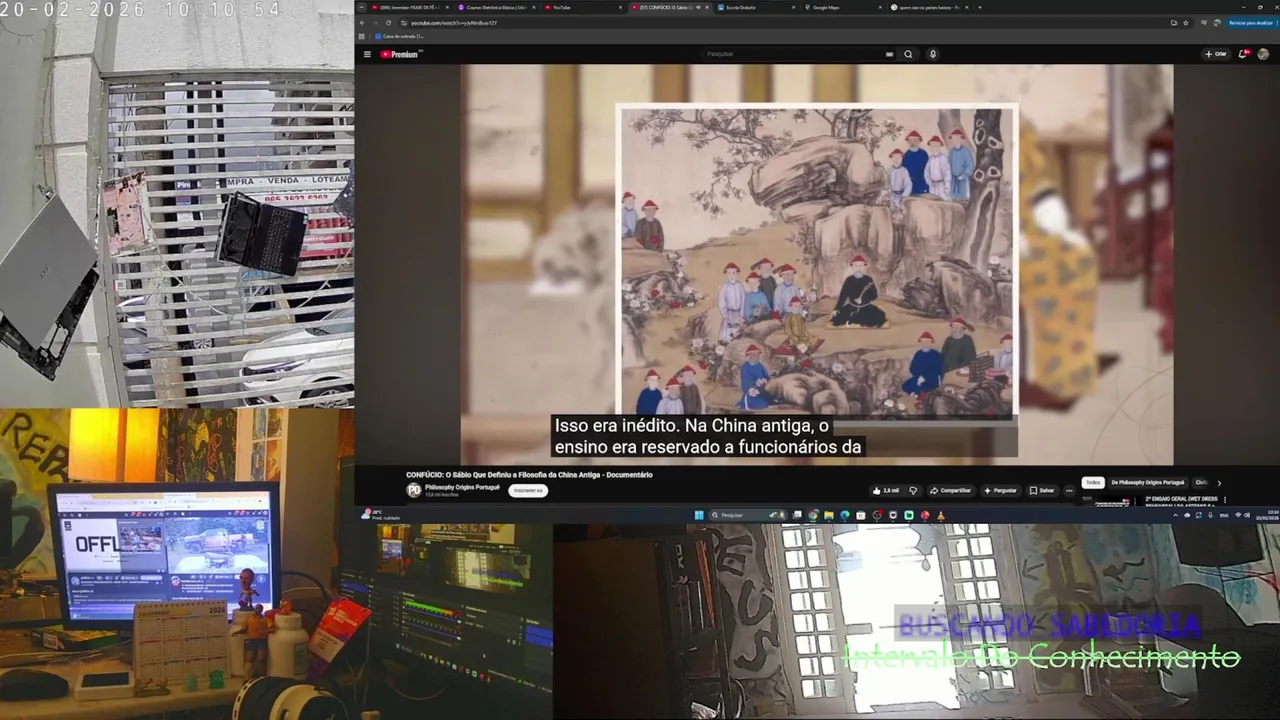Share the video via Compartilhar

coord(951,491)
